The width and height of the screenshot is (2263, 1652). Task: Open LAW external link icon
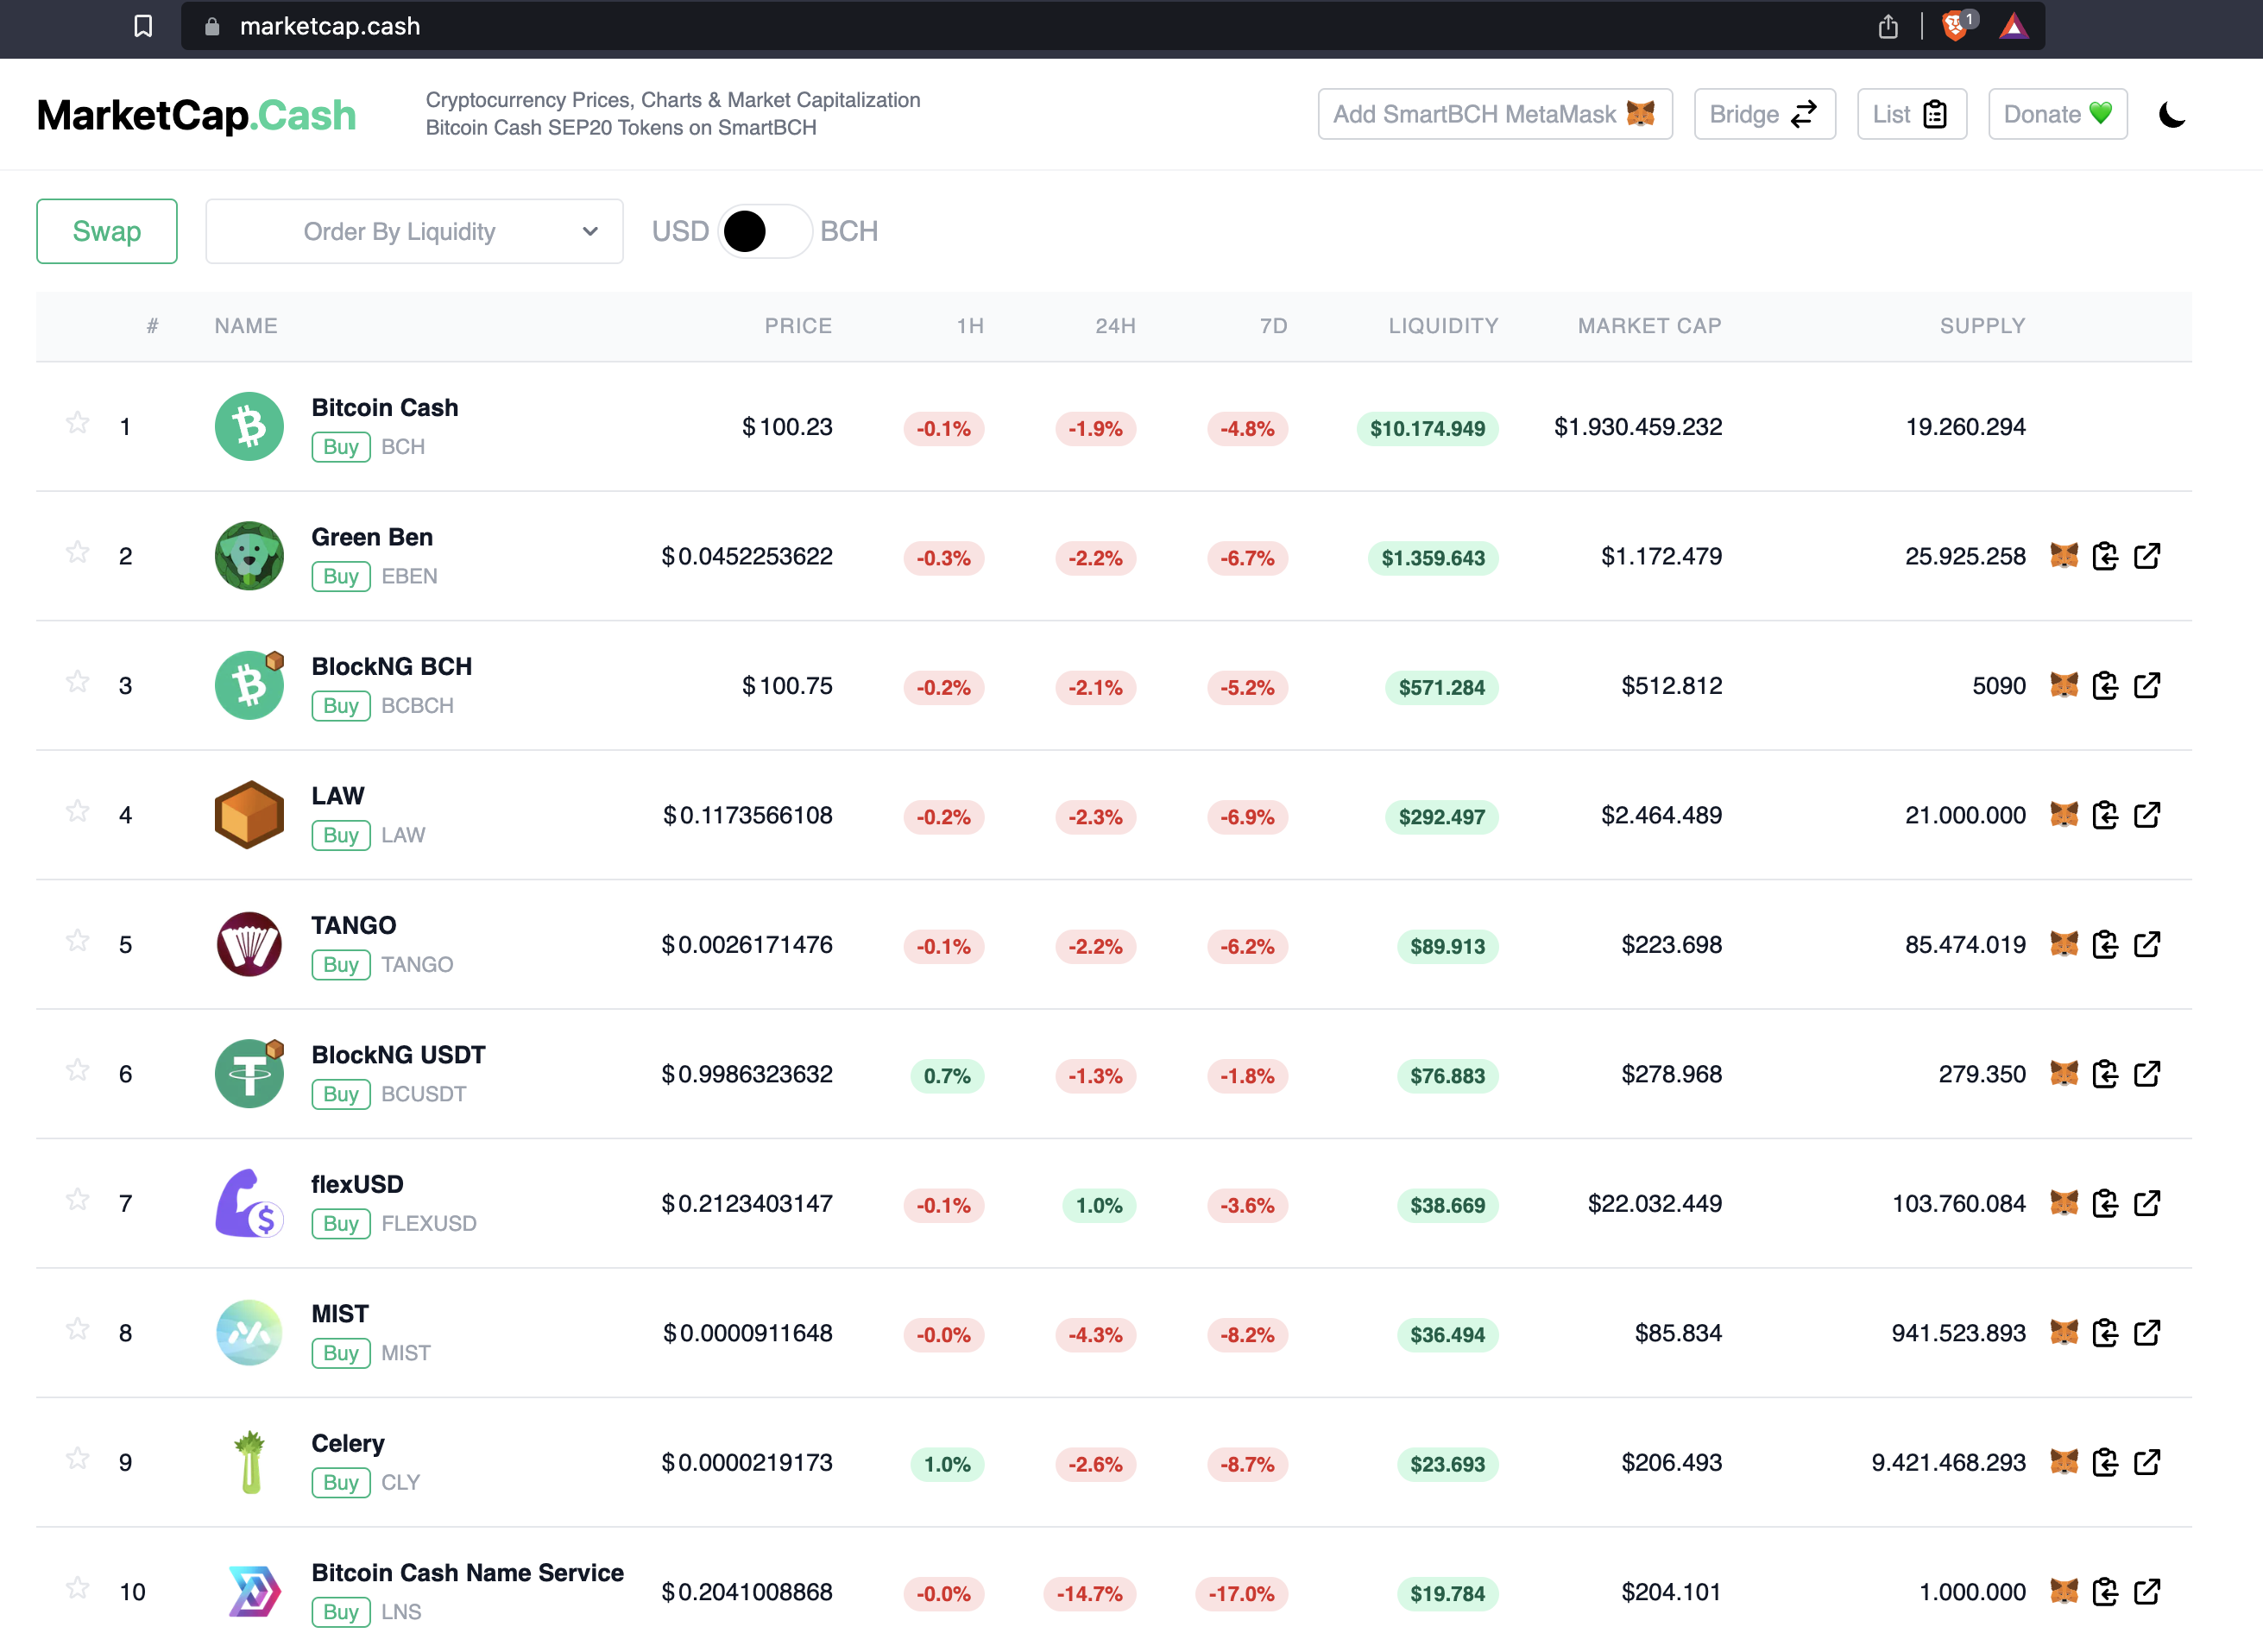(2147, 814)
